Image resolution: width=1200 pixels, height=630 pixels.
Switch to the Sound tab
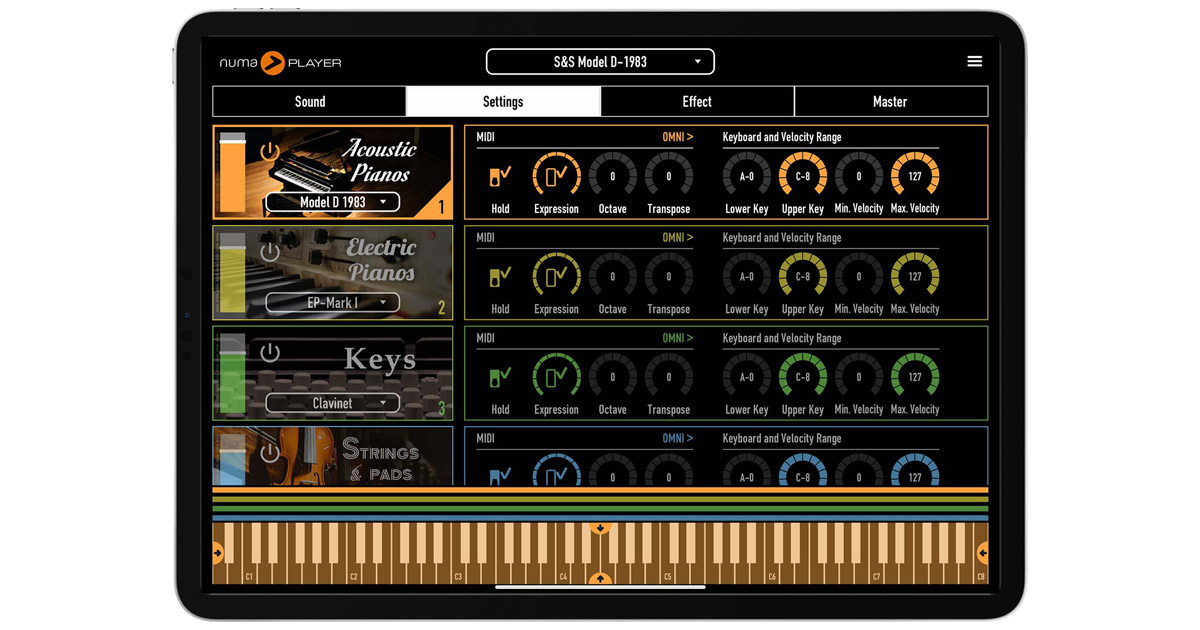point(310,102)
